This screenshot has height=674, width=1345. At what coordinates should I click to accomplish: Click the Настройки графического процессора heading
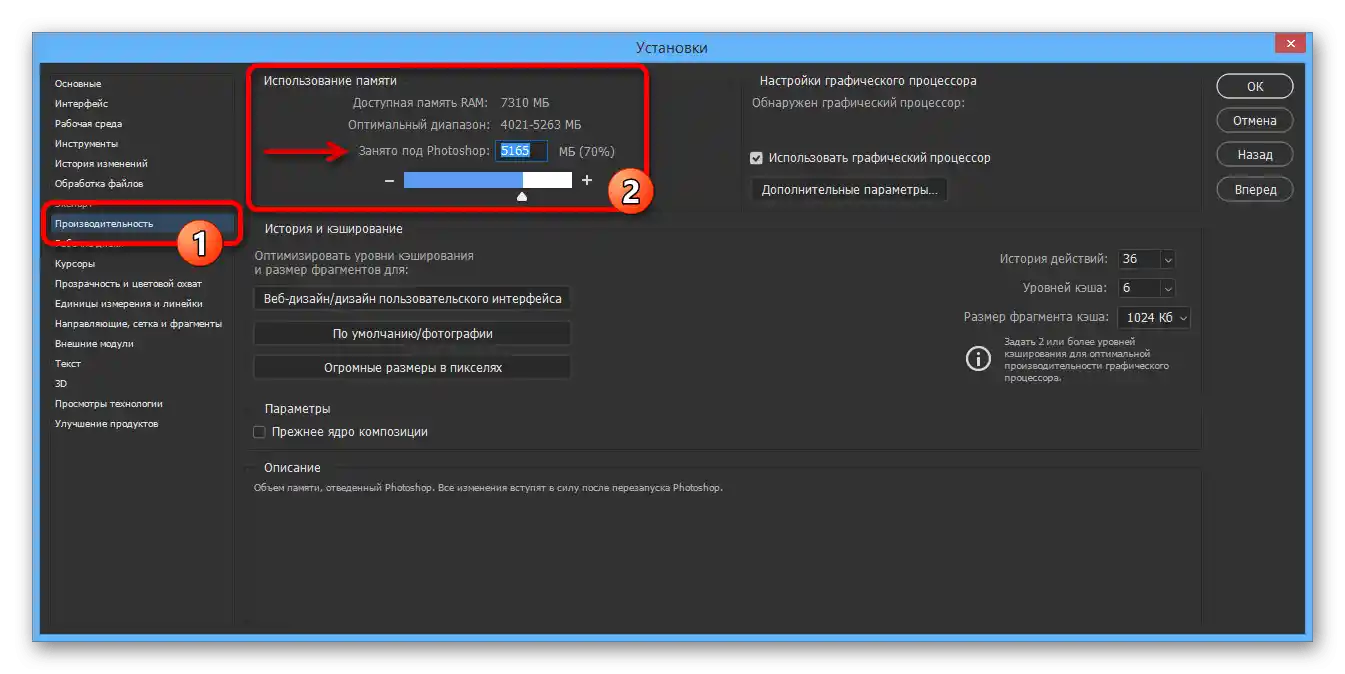(x=868, y=81)
